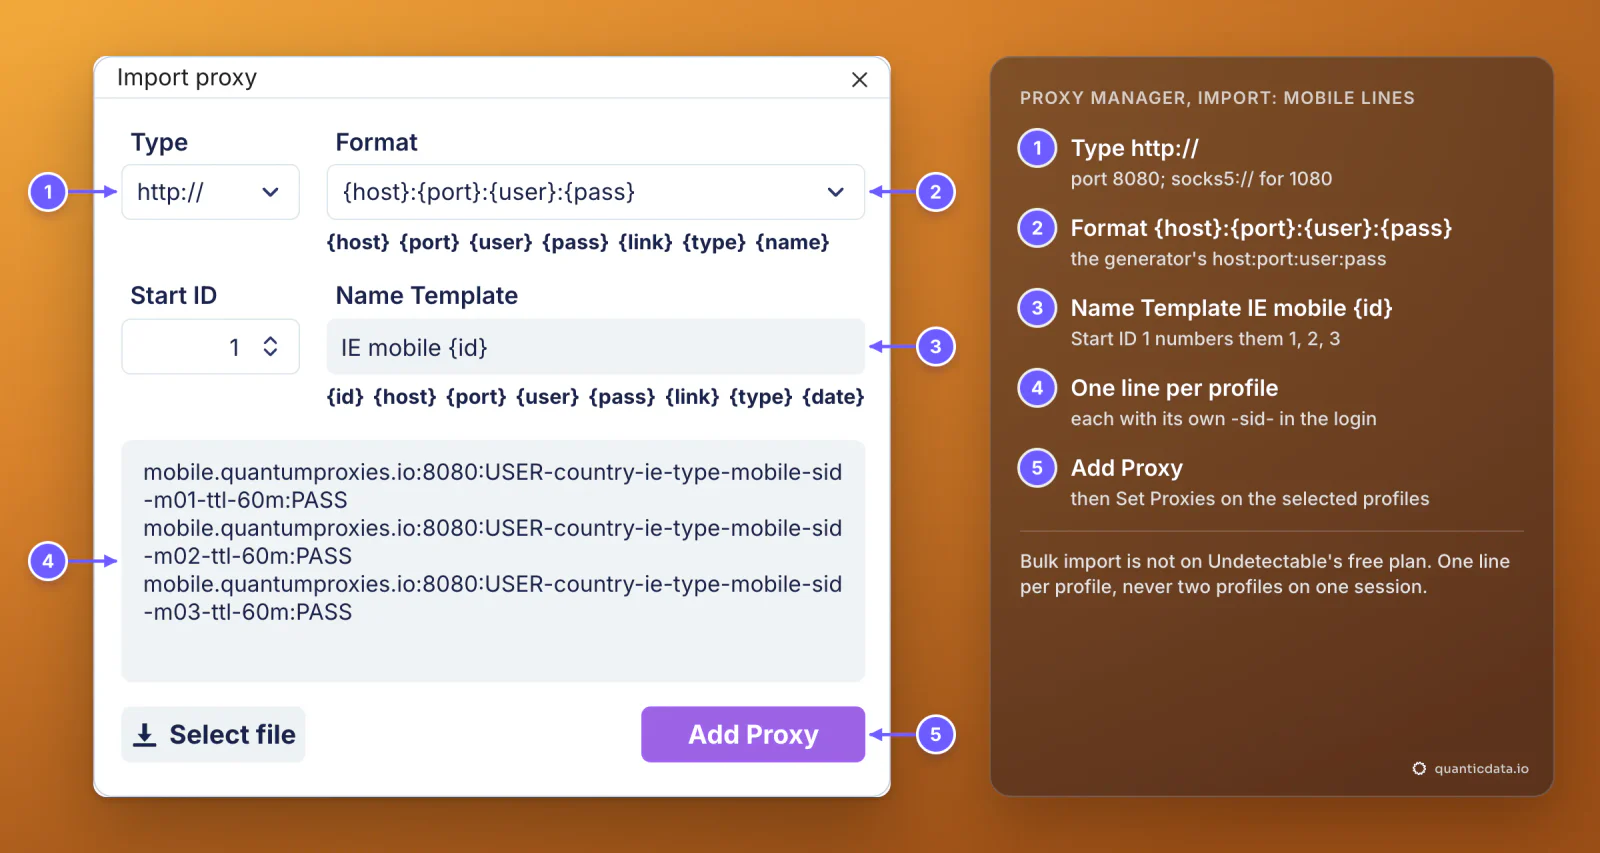The height and width of the screenshot is (853, 1600).
Task: Click the quanticdata.io logo icon
Action: (1419, 769)
